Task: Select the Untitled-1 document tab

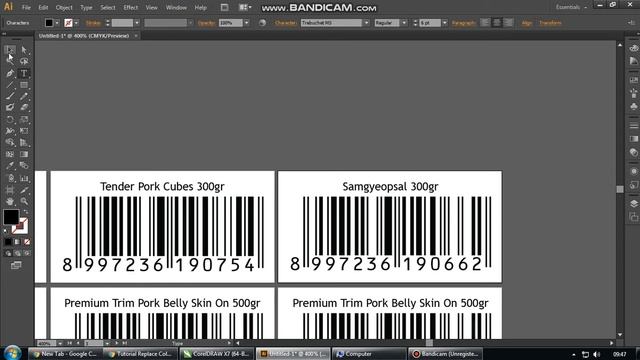Action: [x=84, y=36]
